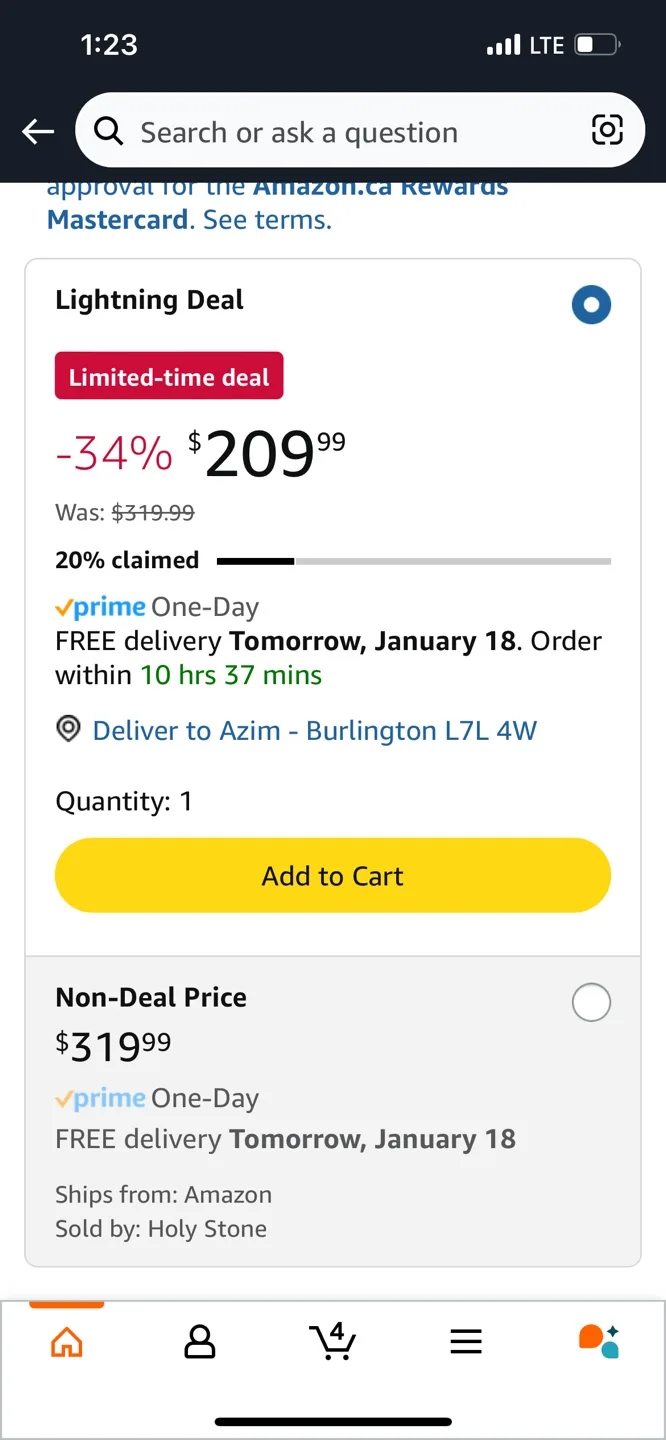Tap the Add to Cart button
The image size is (666, 1440).
[333, 875]
